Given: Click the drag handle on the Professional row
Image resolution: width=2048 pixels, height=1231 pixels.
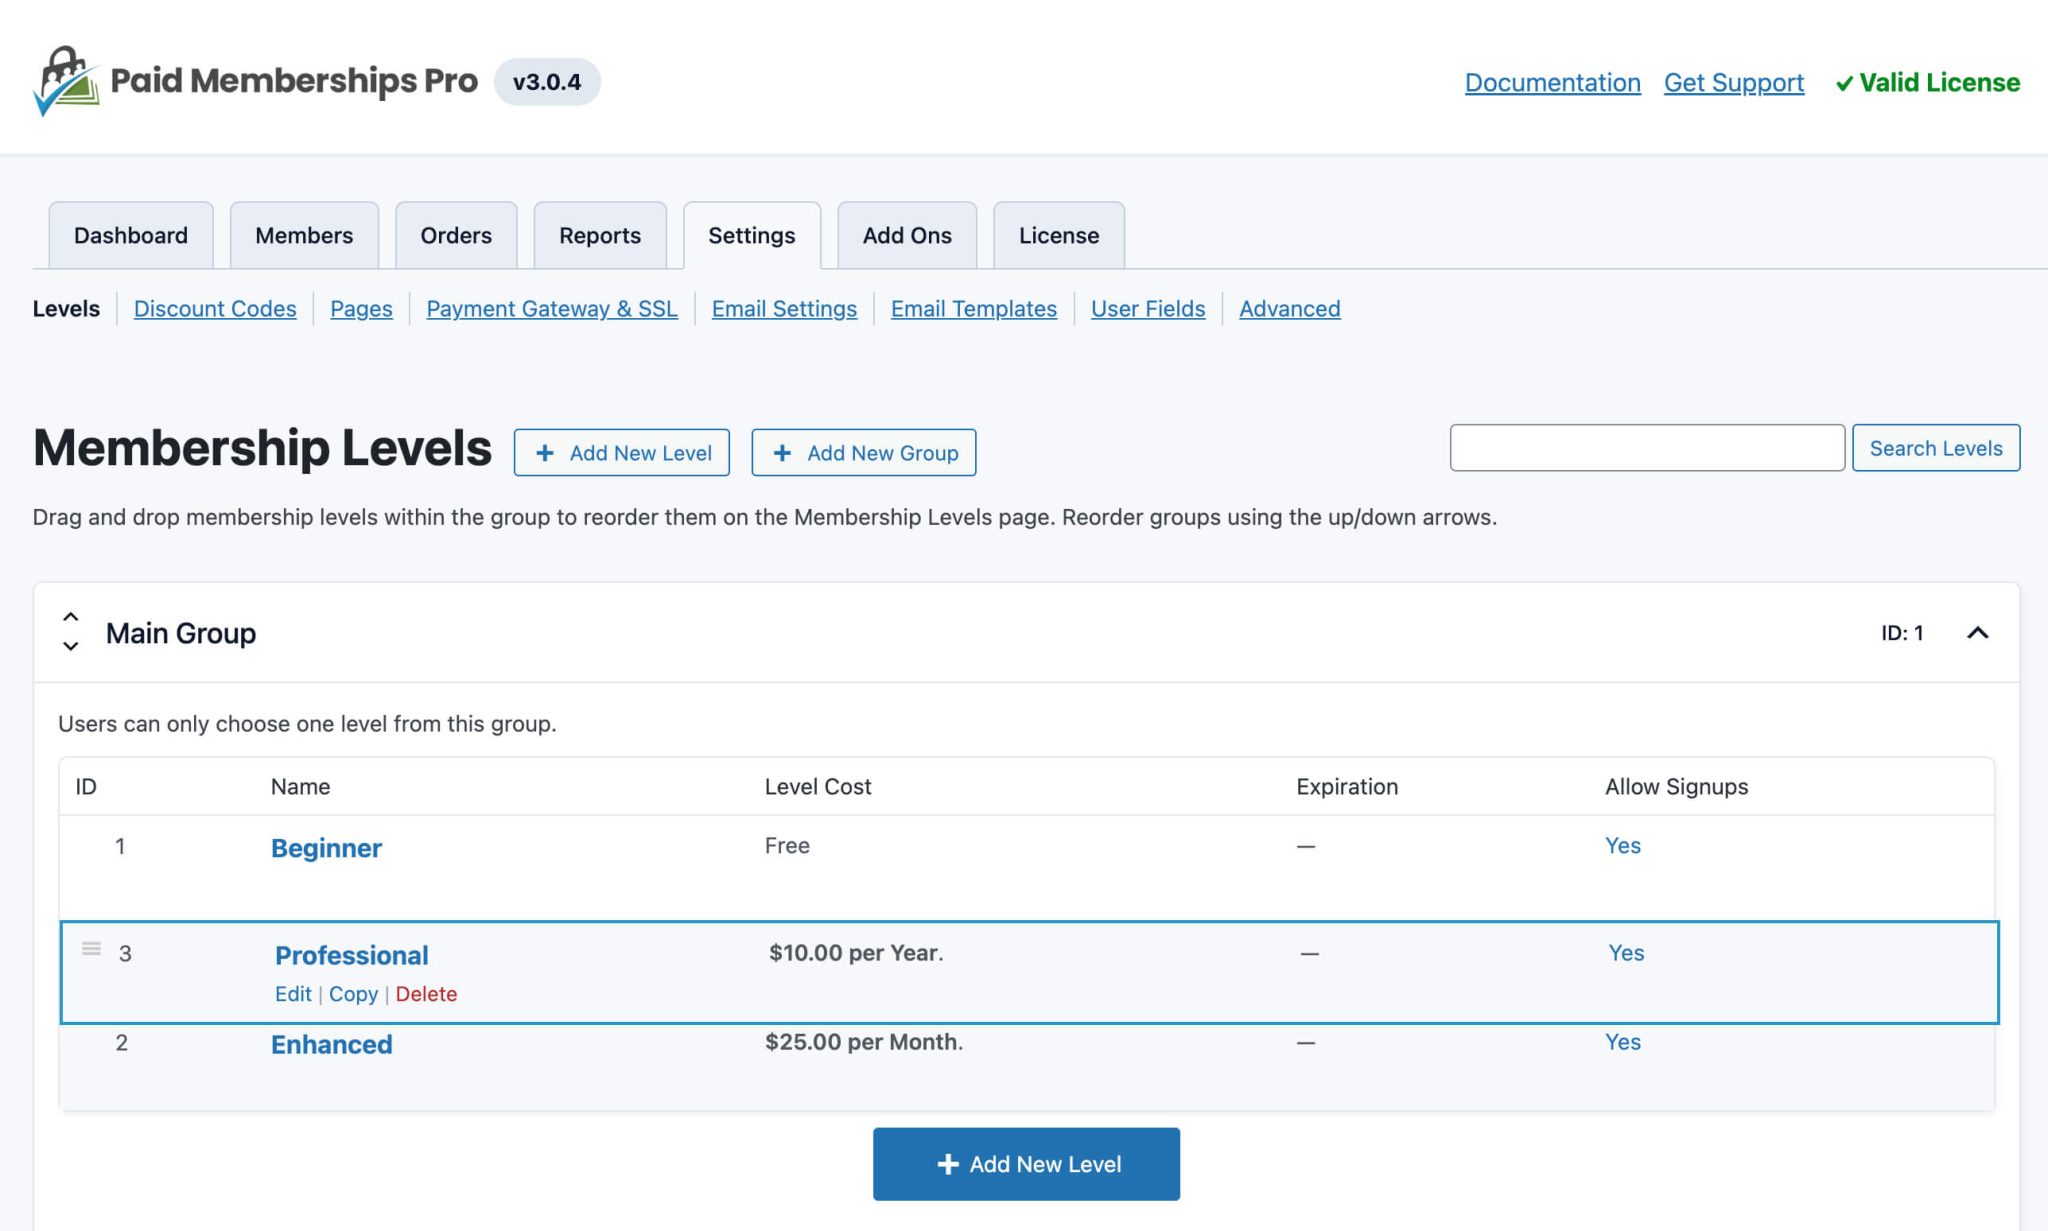Looking at the screenshot, I should click(x=92, y=948).
